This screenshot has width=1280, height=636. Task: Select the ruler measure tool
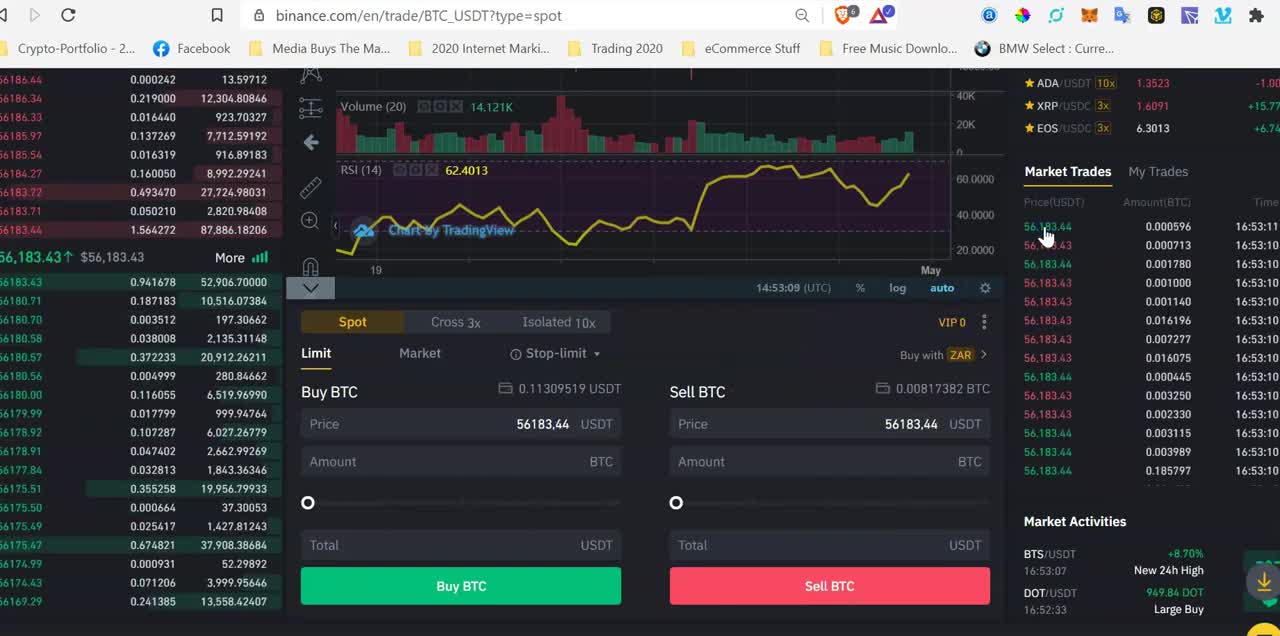point(311,187)
